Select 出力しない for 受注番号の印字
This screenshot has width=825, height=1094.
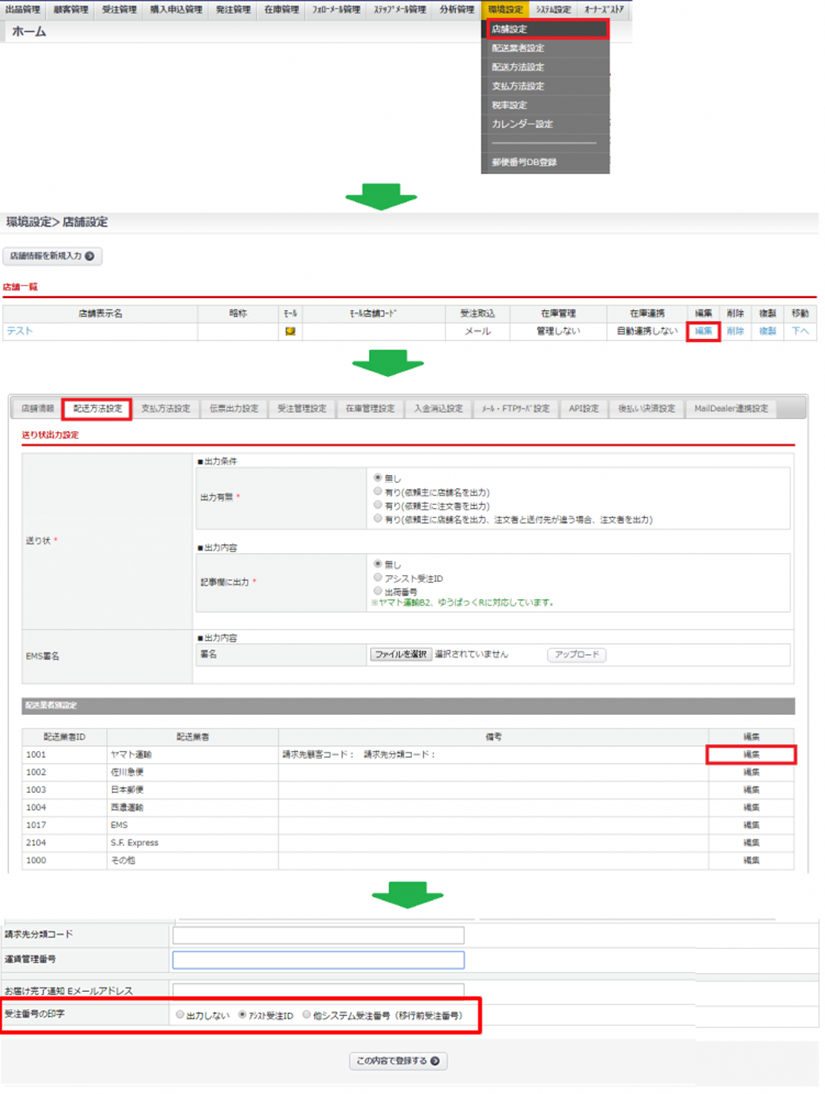point(180,1015)
